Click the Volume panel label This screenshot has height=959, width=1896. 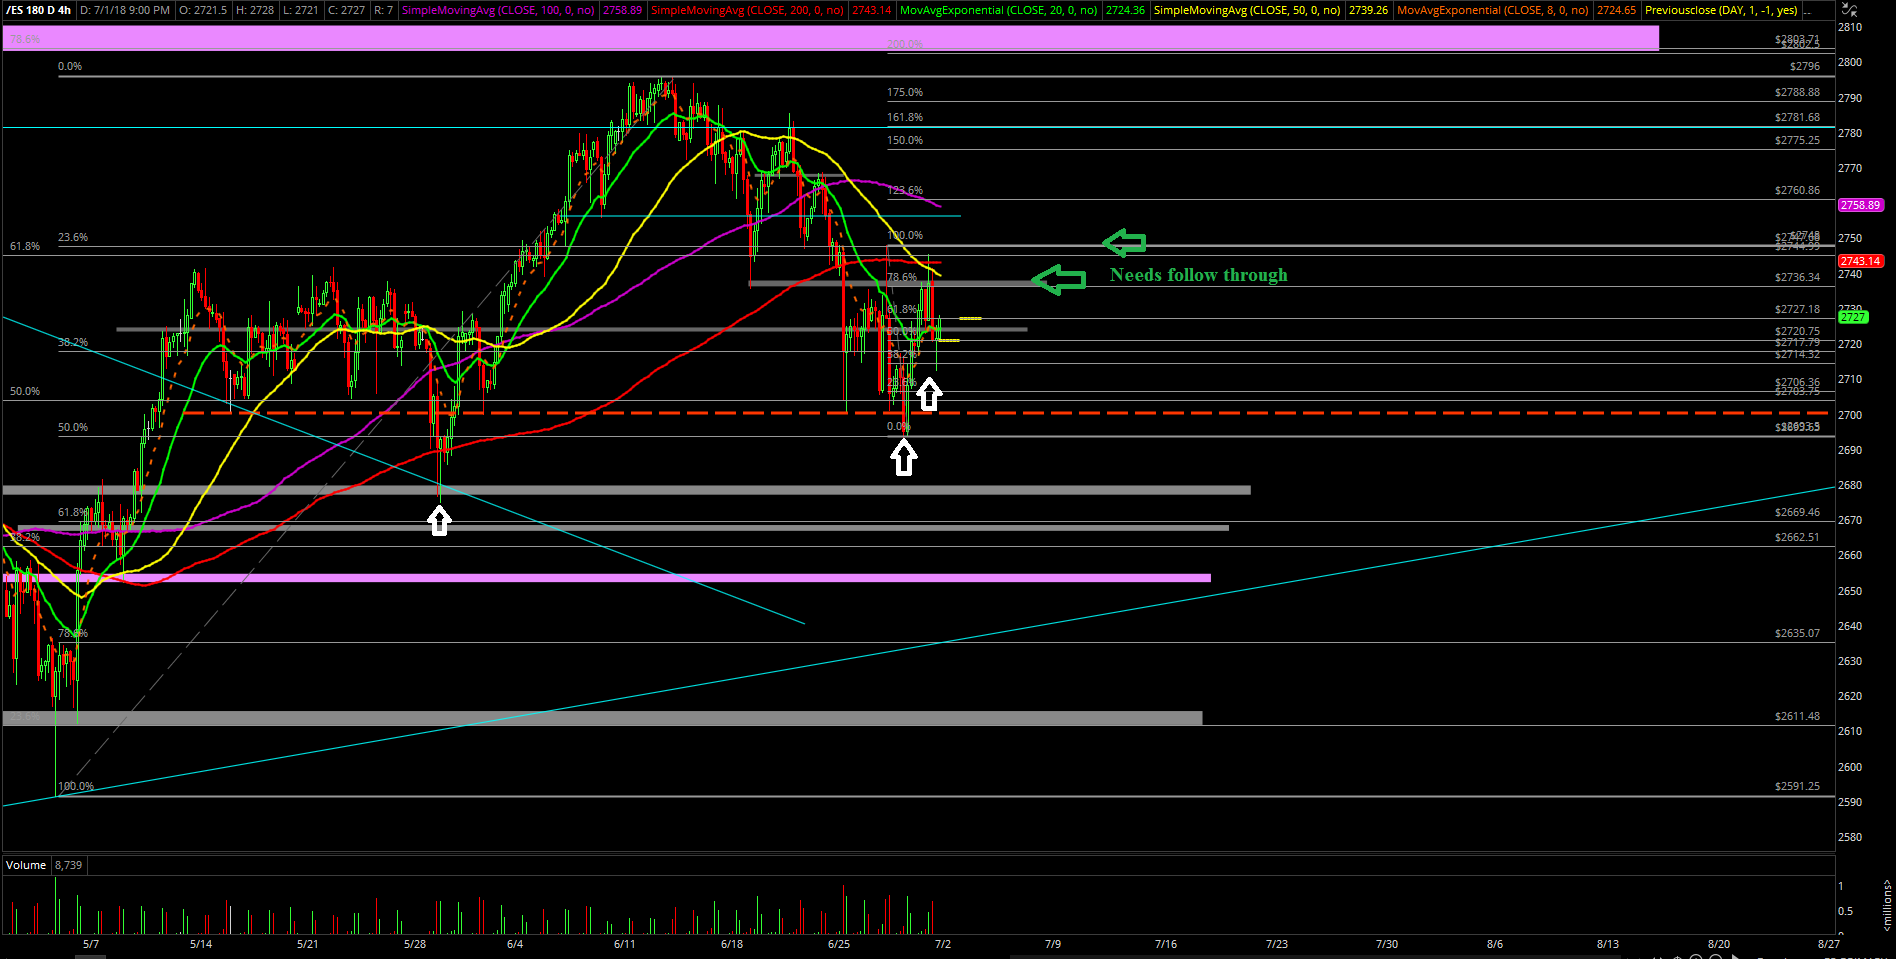pyautogui.click(x=26, y=865)
